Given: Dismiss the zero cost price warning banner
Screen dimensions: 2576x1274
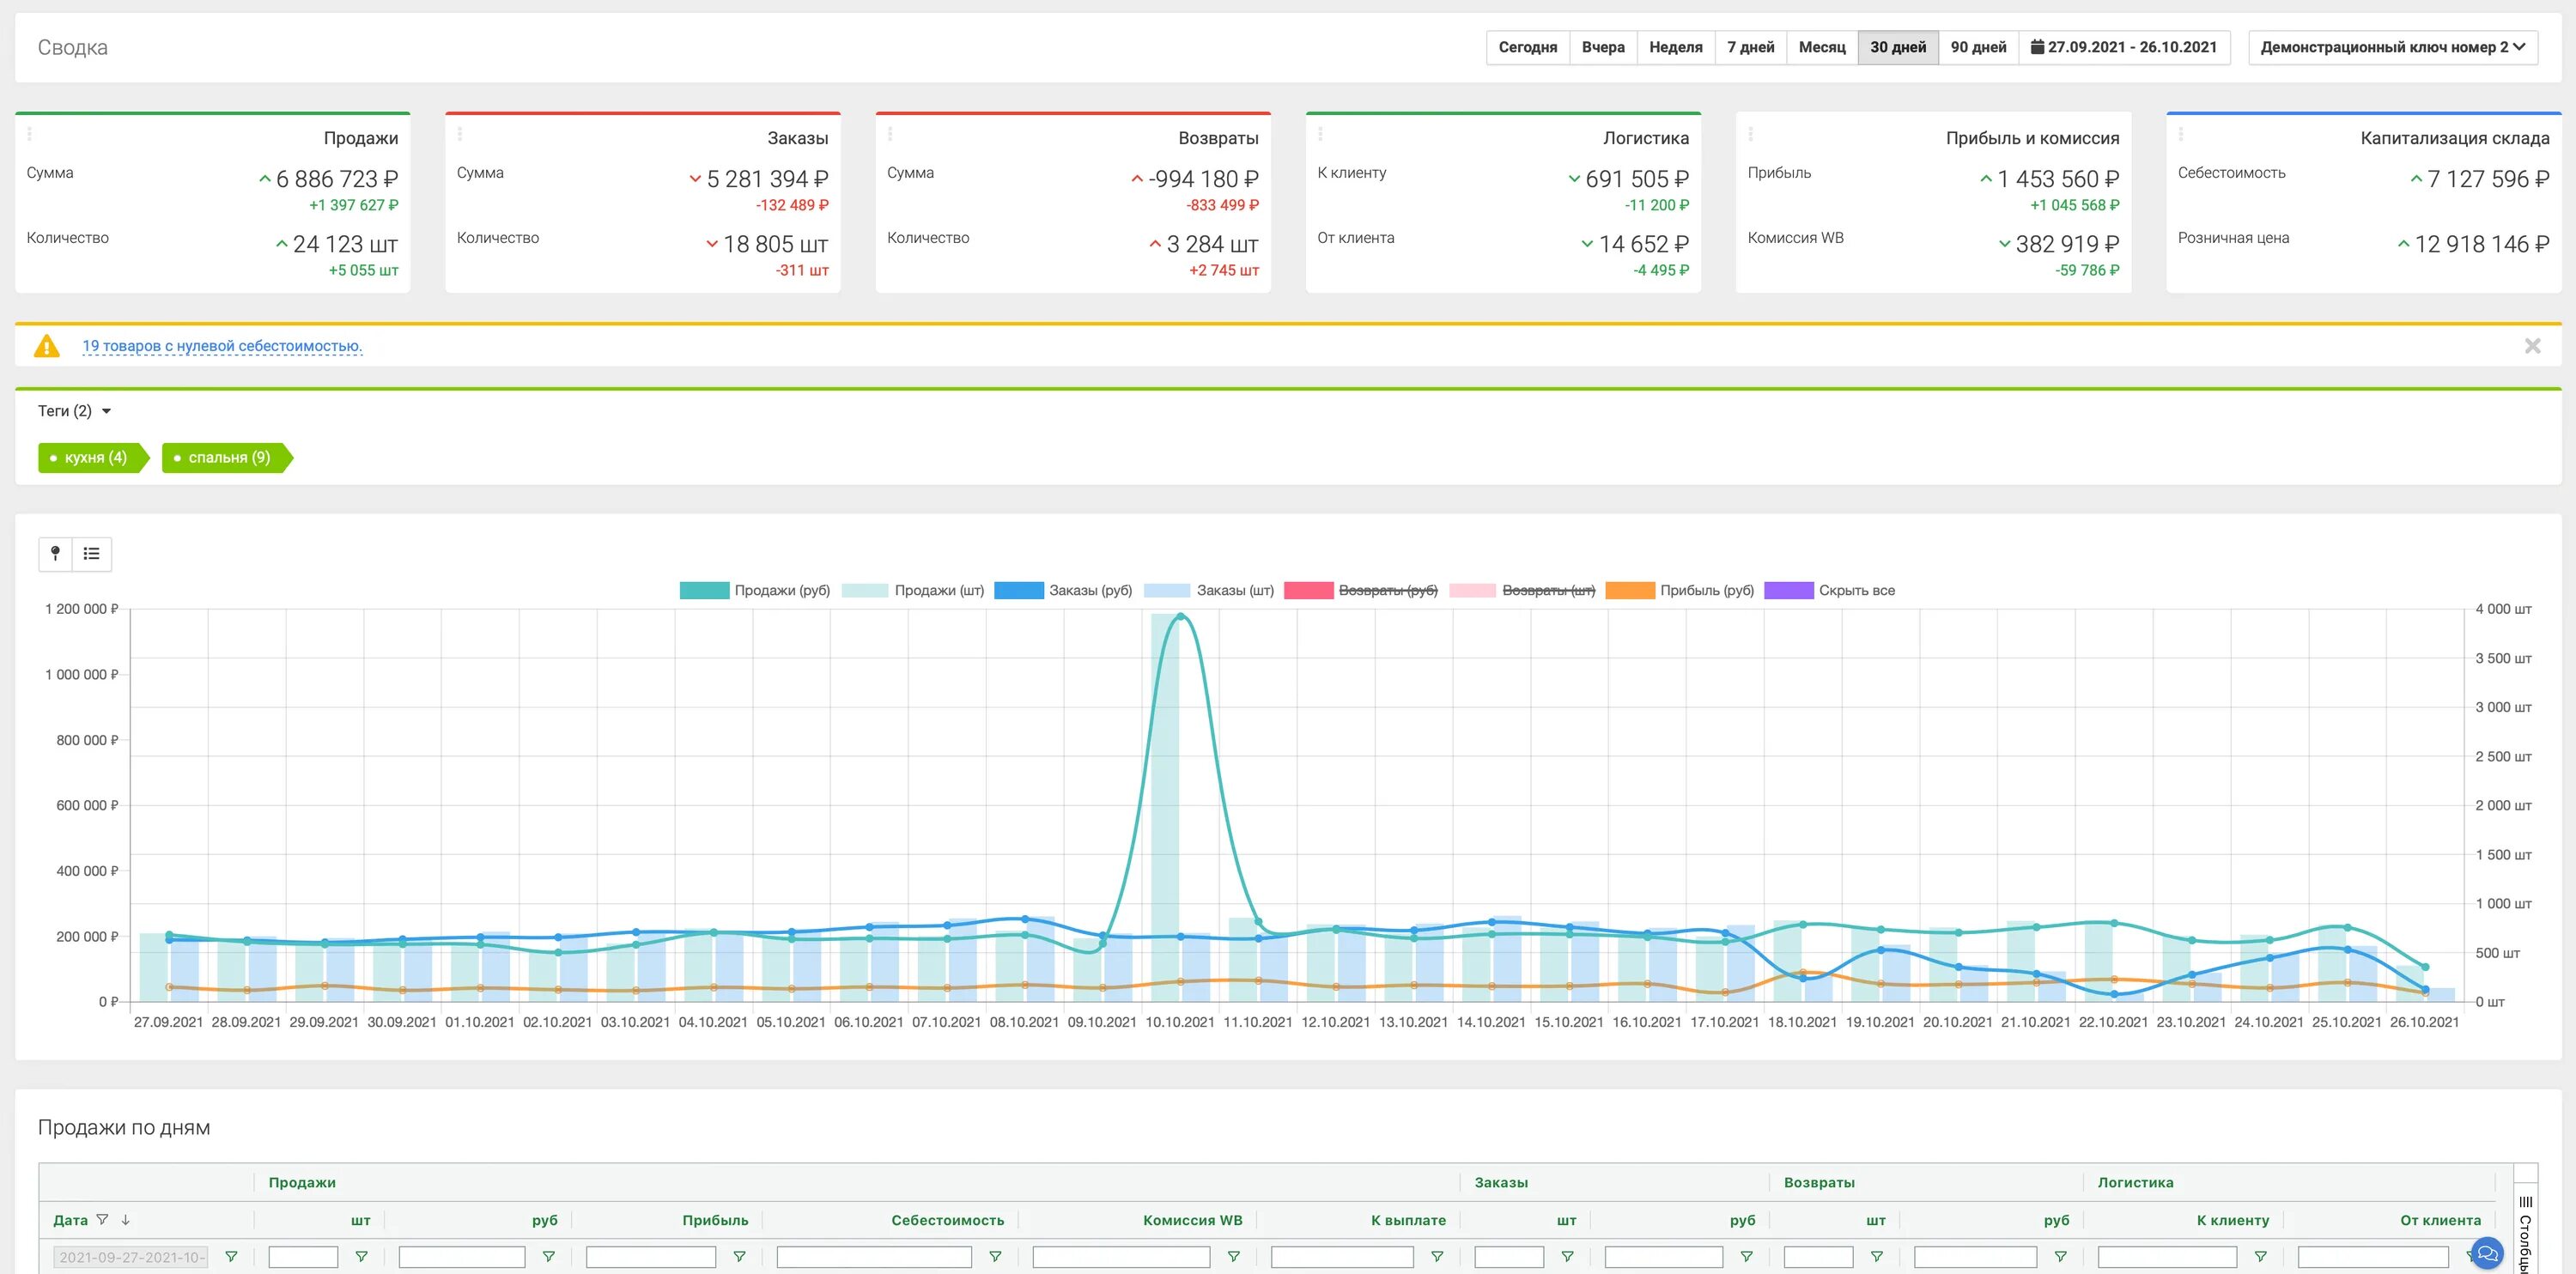Looking at the screenshot, I should click(2532, 346).
